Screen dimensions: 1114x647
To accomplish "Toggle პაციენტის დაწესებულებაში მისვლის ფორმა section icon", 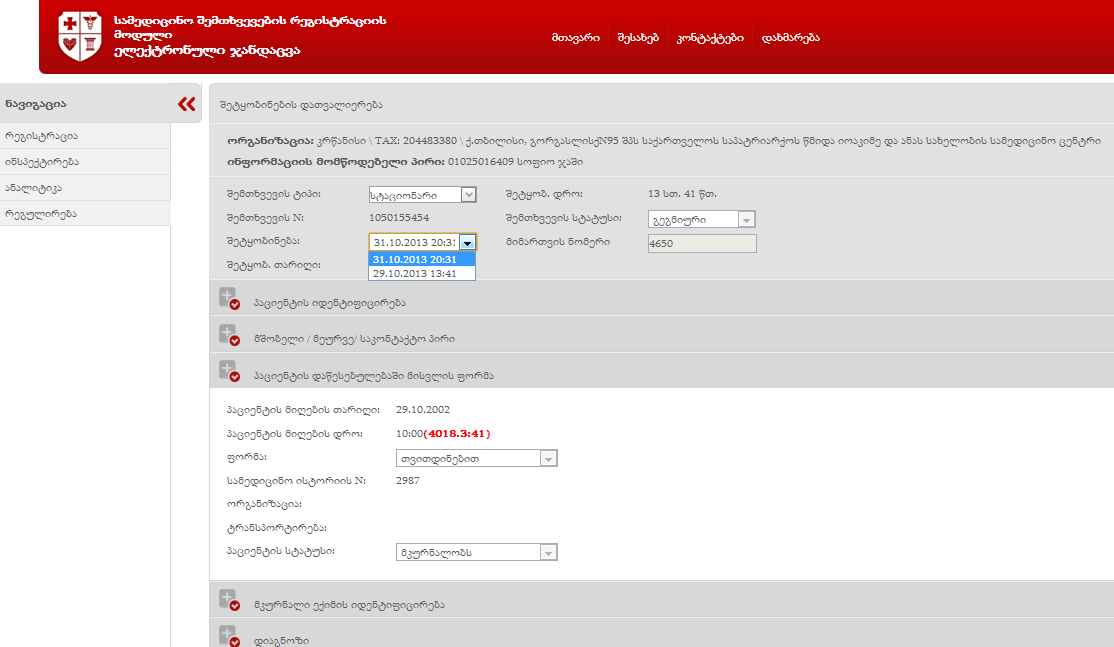I will point(229,374).
